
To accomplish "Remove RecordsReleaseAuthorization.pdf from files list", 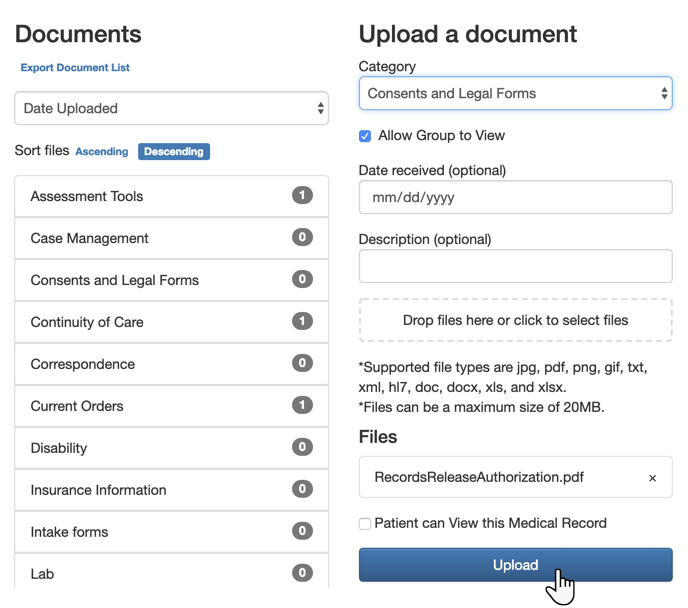I will (652, 478).
